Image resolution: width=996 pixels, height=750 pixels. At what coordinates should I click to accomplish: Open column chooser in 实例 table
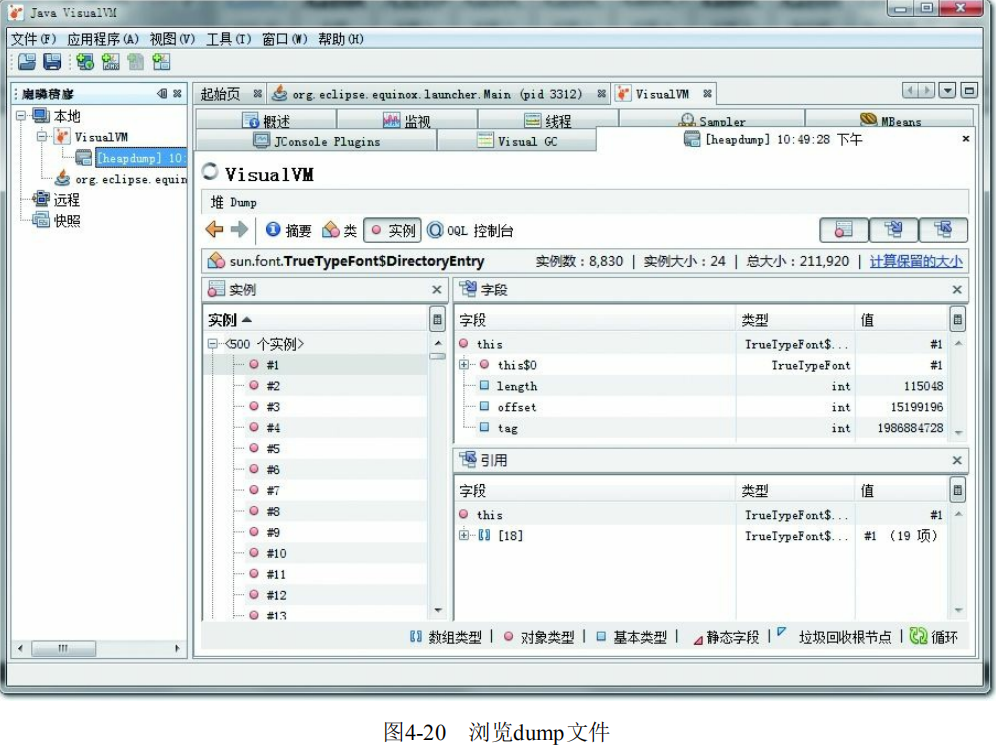[x=437, y=319]
